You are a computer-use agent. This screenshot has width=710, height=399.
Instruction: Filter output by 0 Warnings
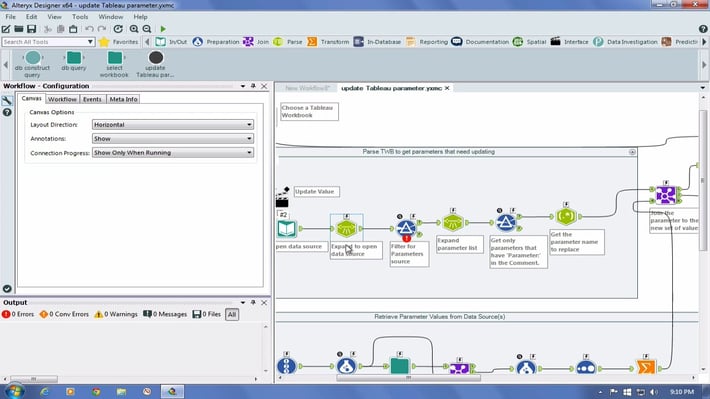pos(116,314)
